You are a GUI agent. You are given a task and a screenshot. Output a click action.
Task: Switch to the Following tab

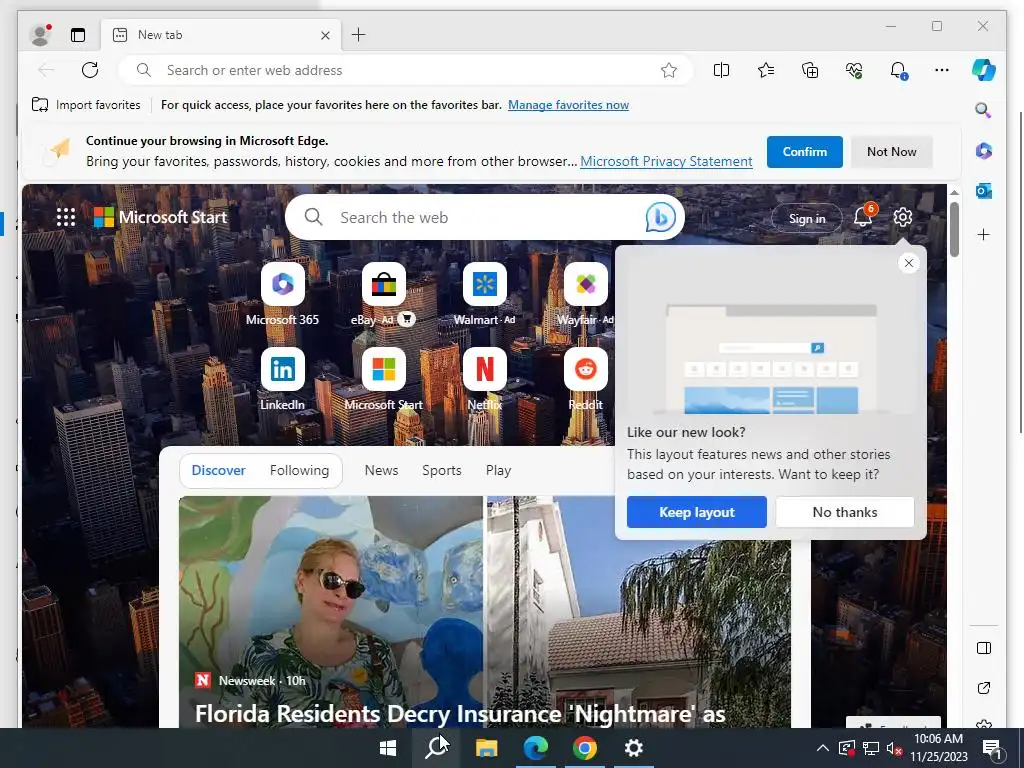(x=299, y=470)
